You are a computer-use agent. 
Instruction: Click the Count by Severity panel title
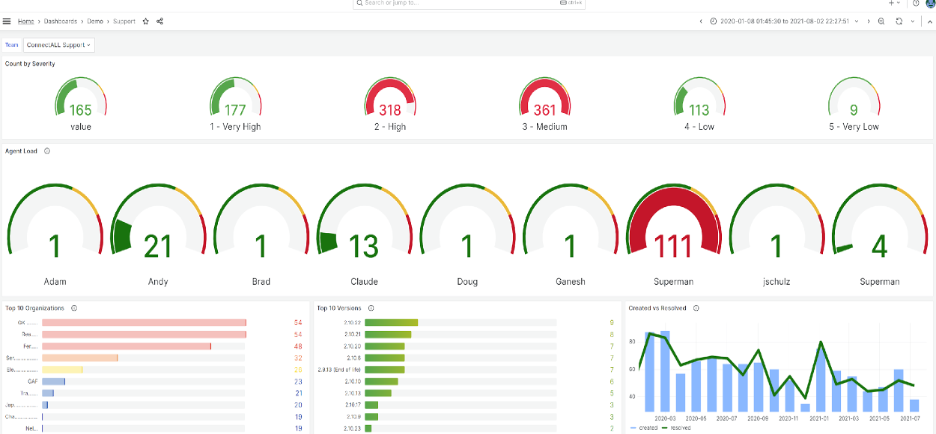click(30, 64)
